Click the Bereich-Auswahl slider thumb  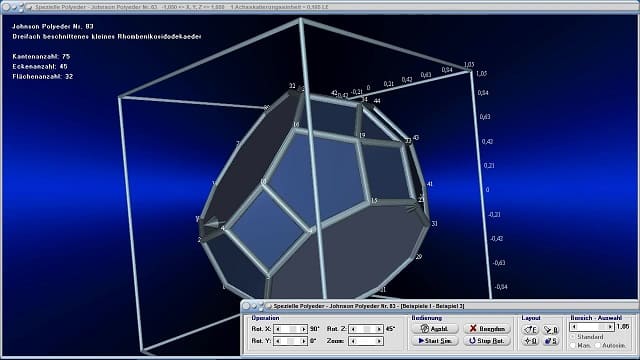tap(602, 327)
